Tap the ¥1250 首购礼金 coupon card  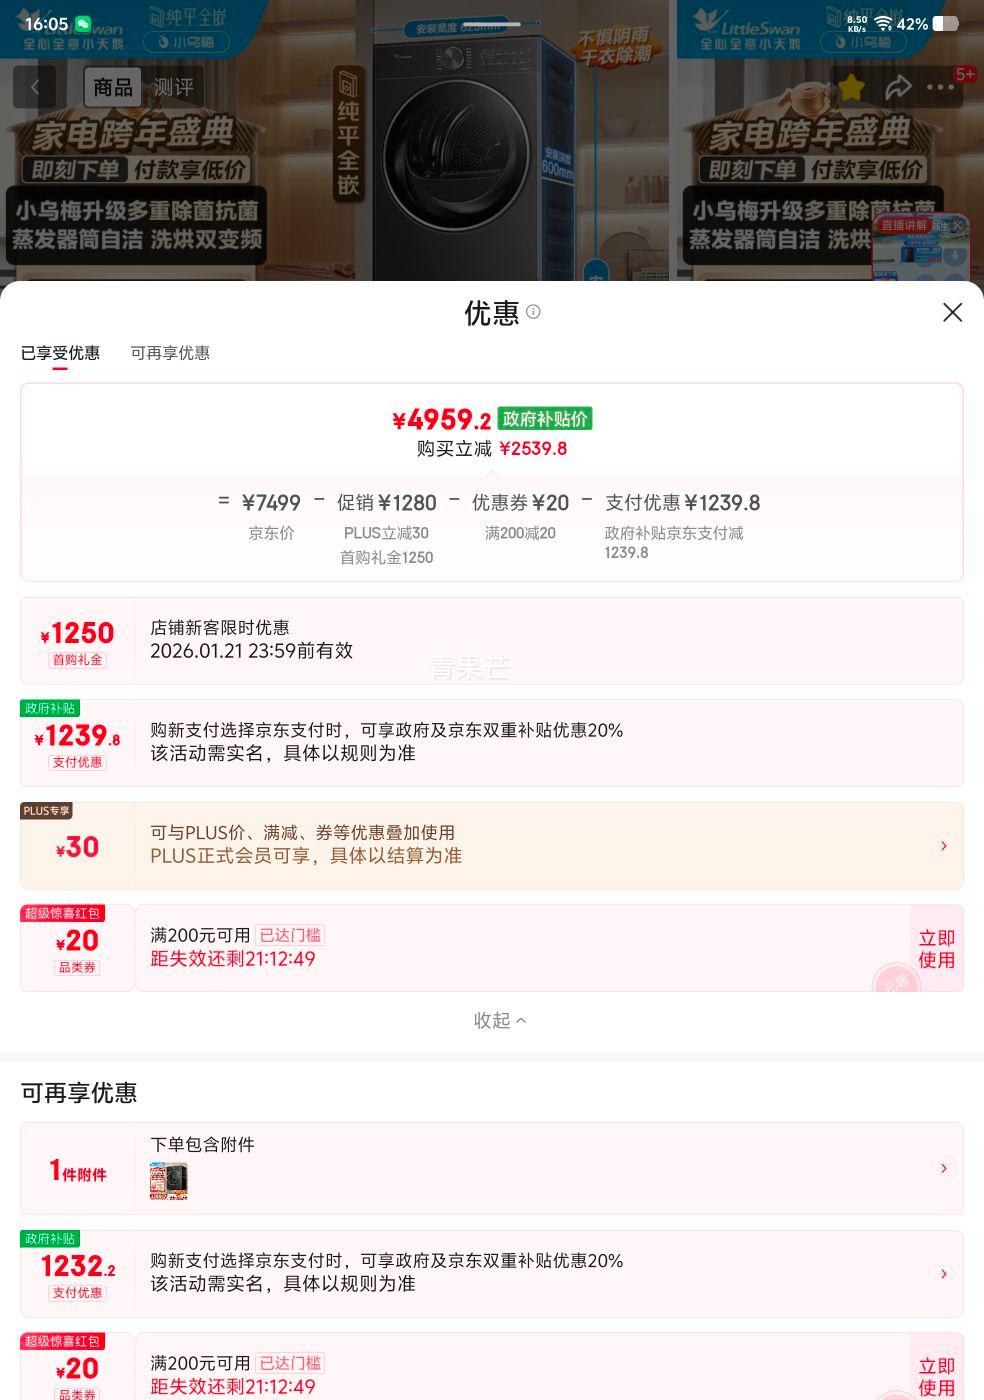77,642
